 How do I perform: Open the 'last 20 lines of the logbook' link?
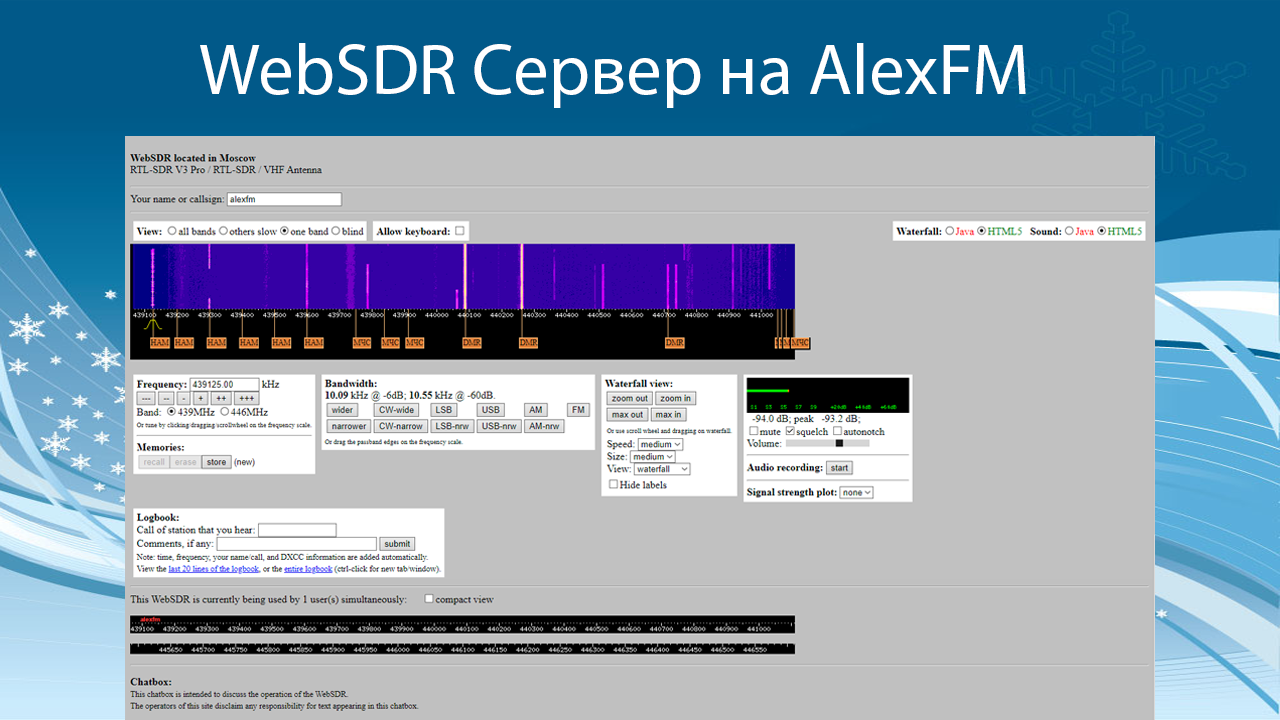[213, 569]
